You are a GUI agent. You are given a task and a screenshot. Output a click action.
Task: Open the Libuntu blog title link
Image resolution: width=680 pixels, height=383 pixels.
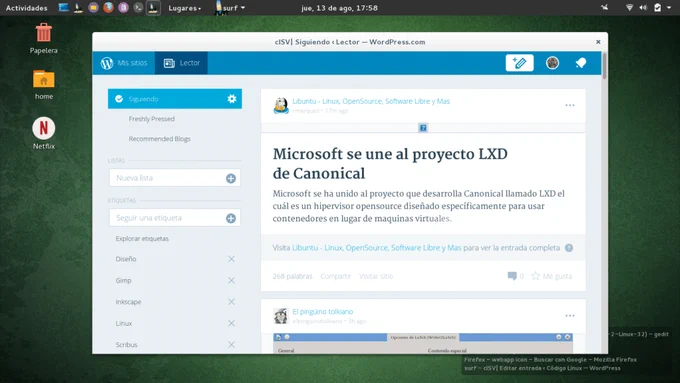(371, 101)
